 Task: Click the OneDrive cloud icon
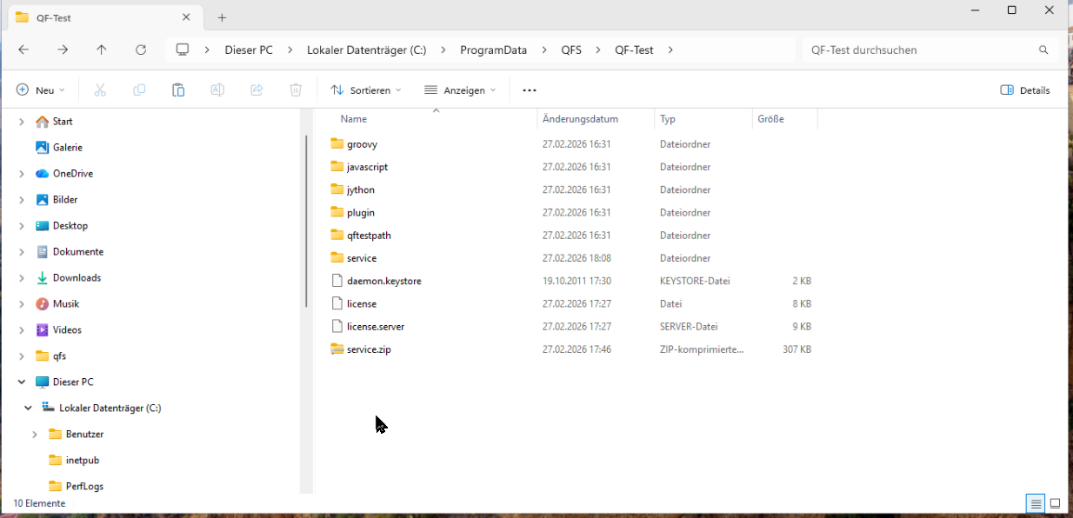(x=42, y=173)
